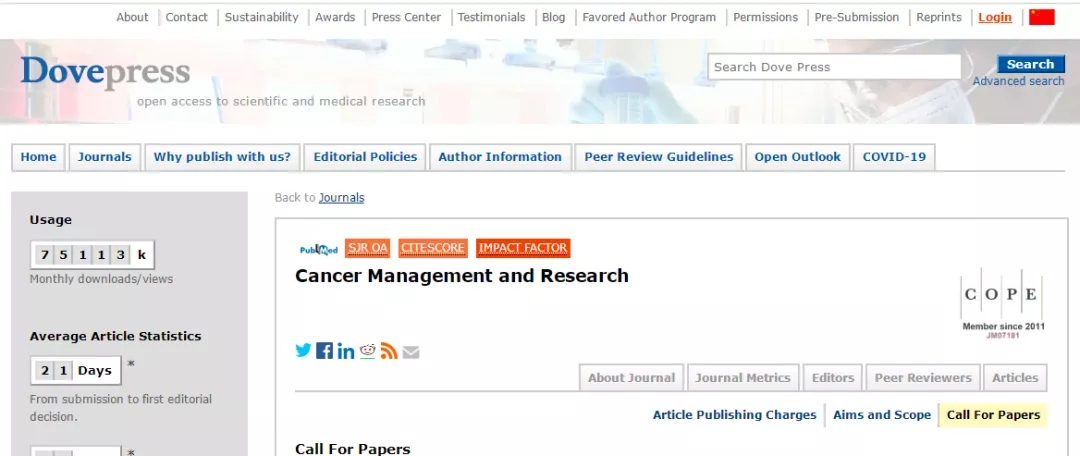Click the Facebook share icon

coord(324,350)
